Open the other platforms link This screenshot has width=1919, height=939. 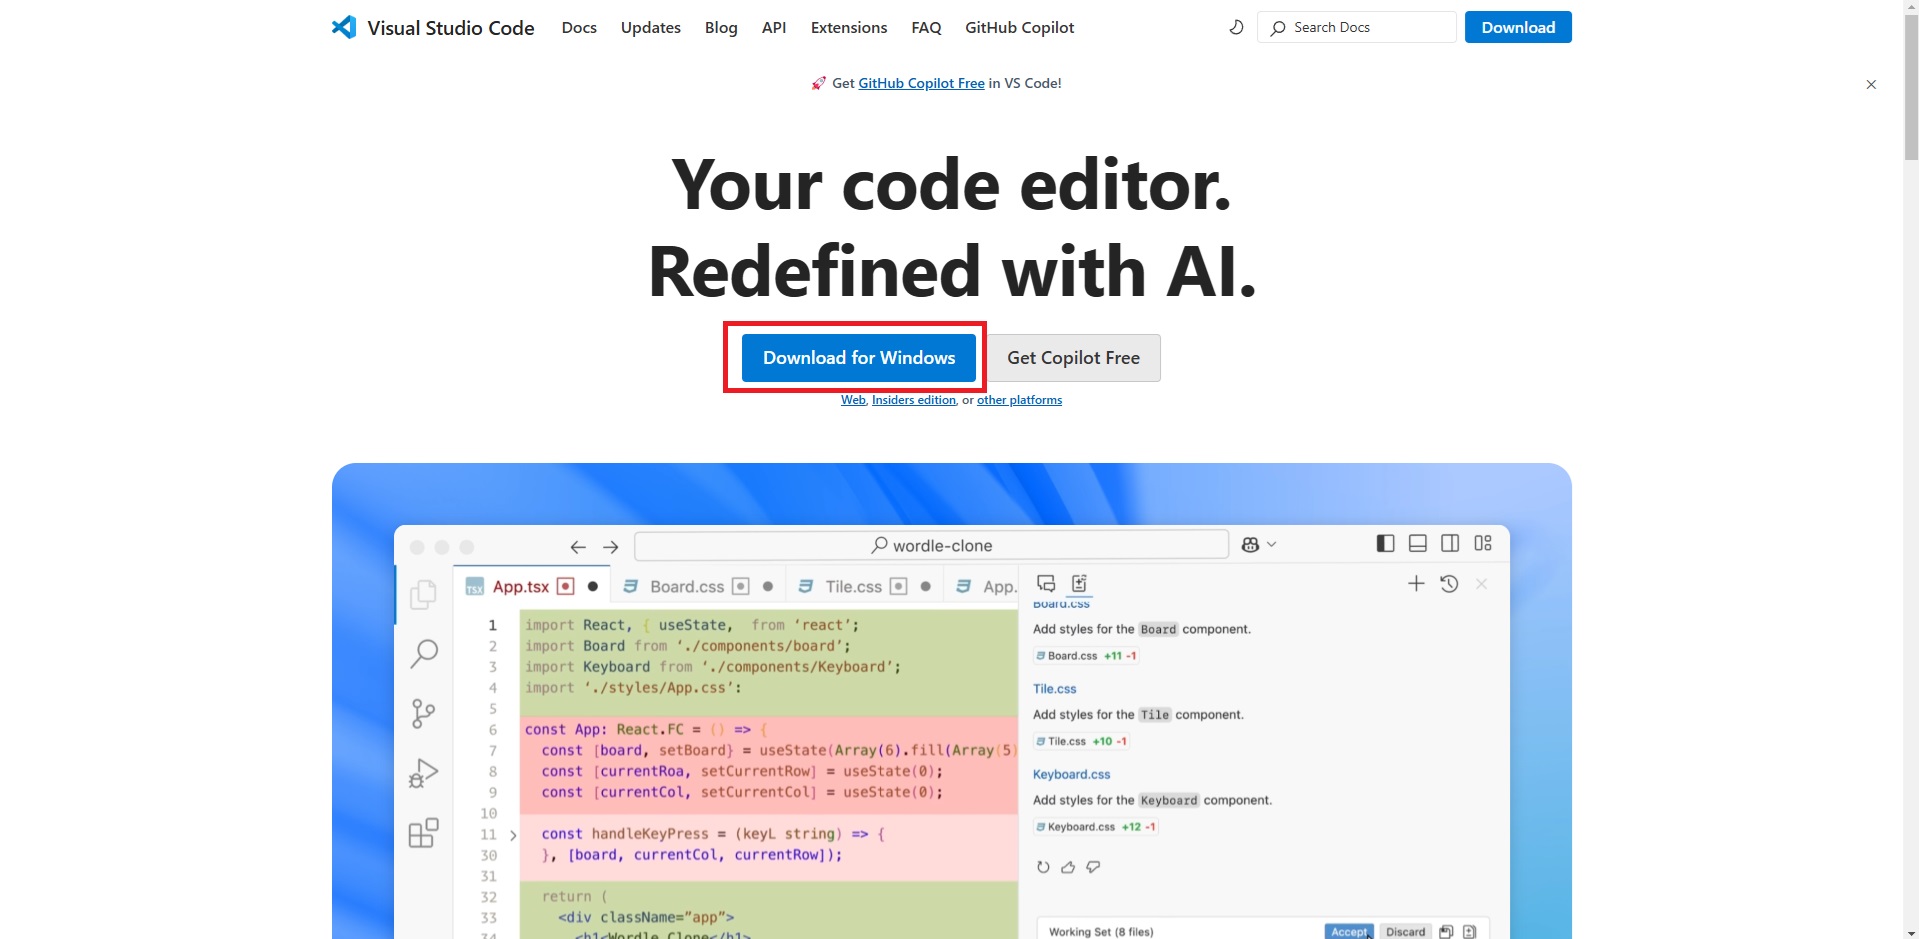point(1019,400)
